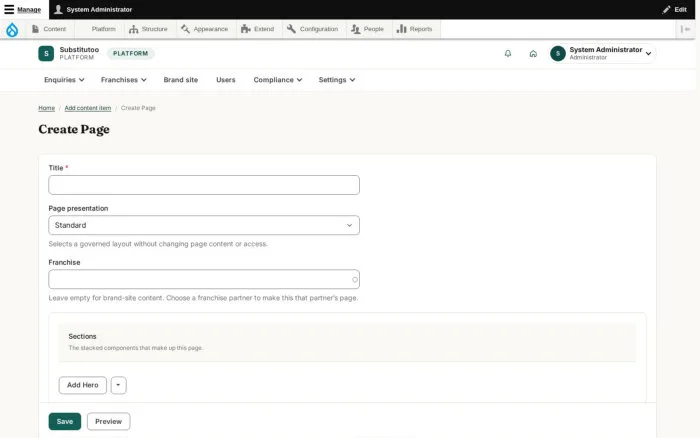This screenshot has height=438, width=700.
Task: Open the Page presentation Standard dropdown
Action: coord(204,225)
